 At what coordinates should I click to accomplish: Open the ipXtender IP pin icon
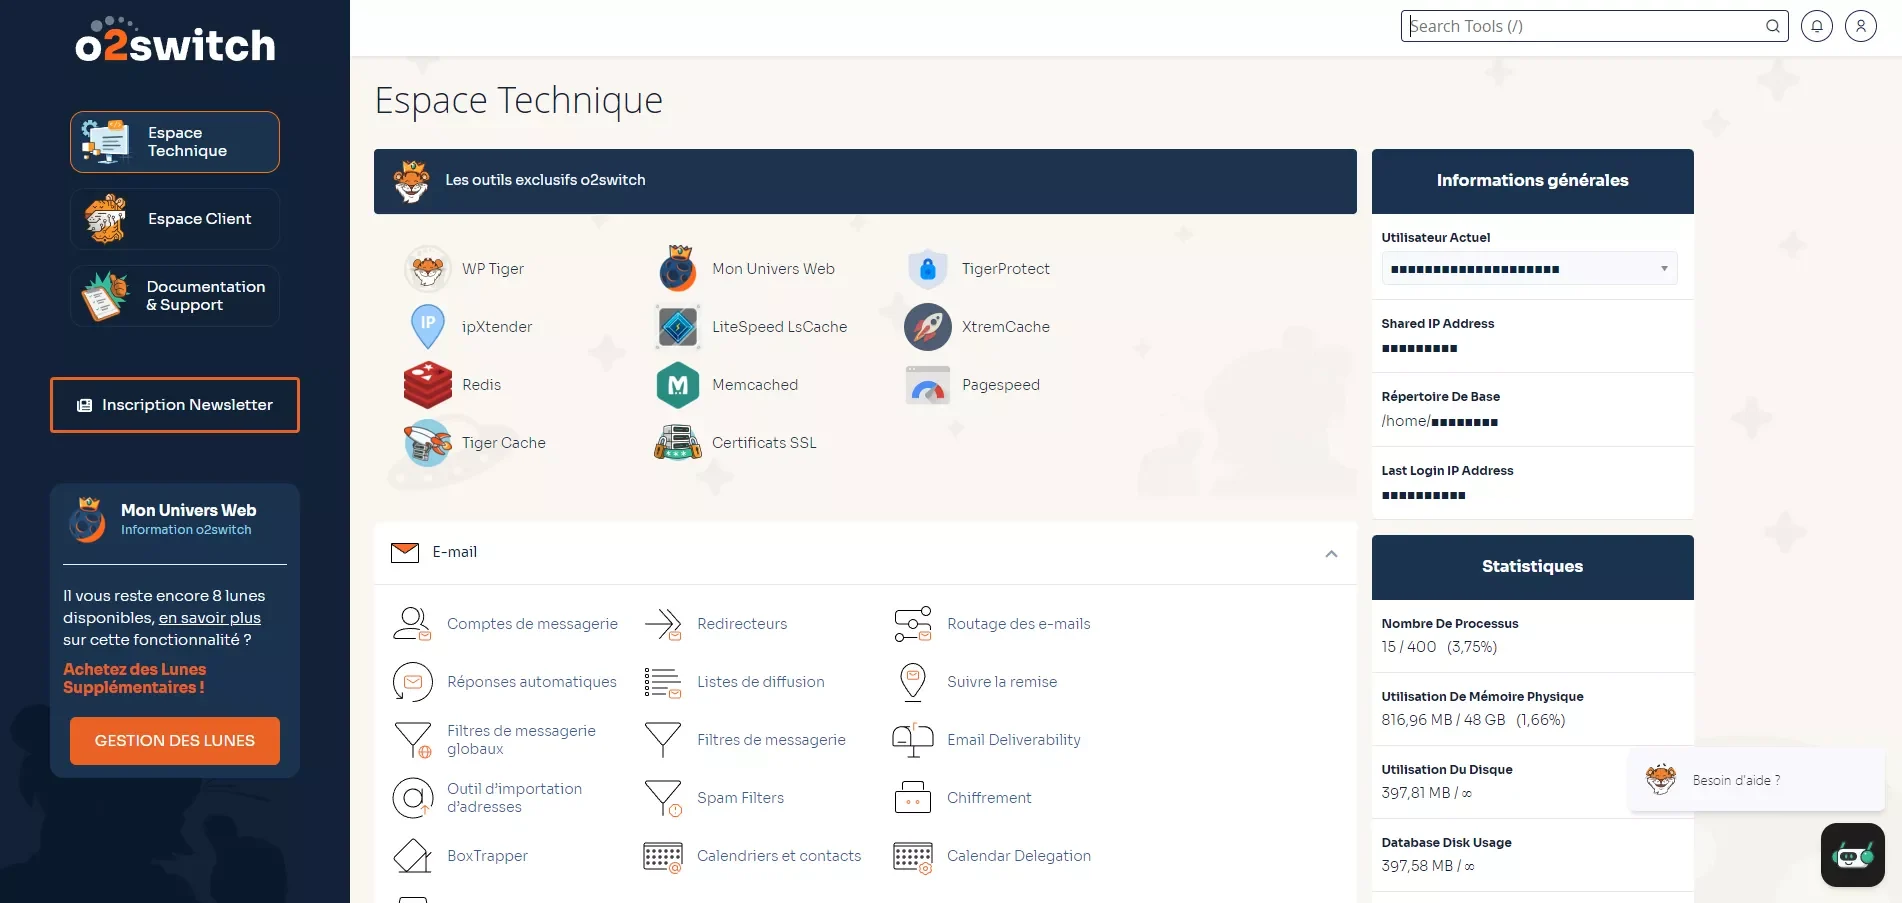click(428, 327)
